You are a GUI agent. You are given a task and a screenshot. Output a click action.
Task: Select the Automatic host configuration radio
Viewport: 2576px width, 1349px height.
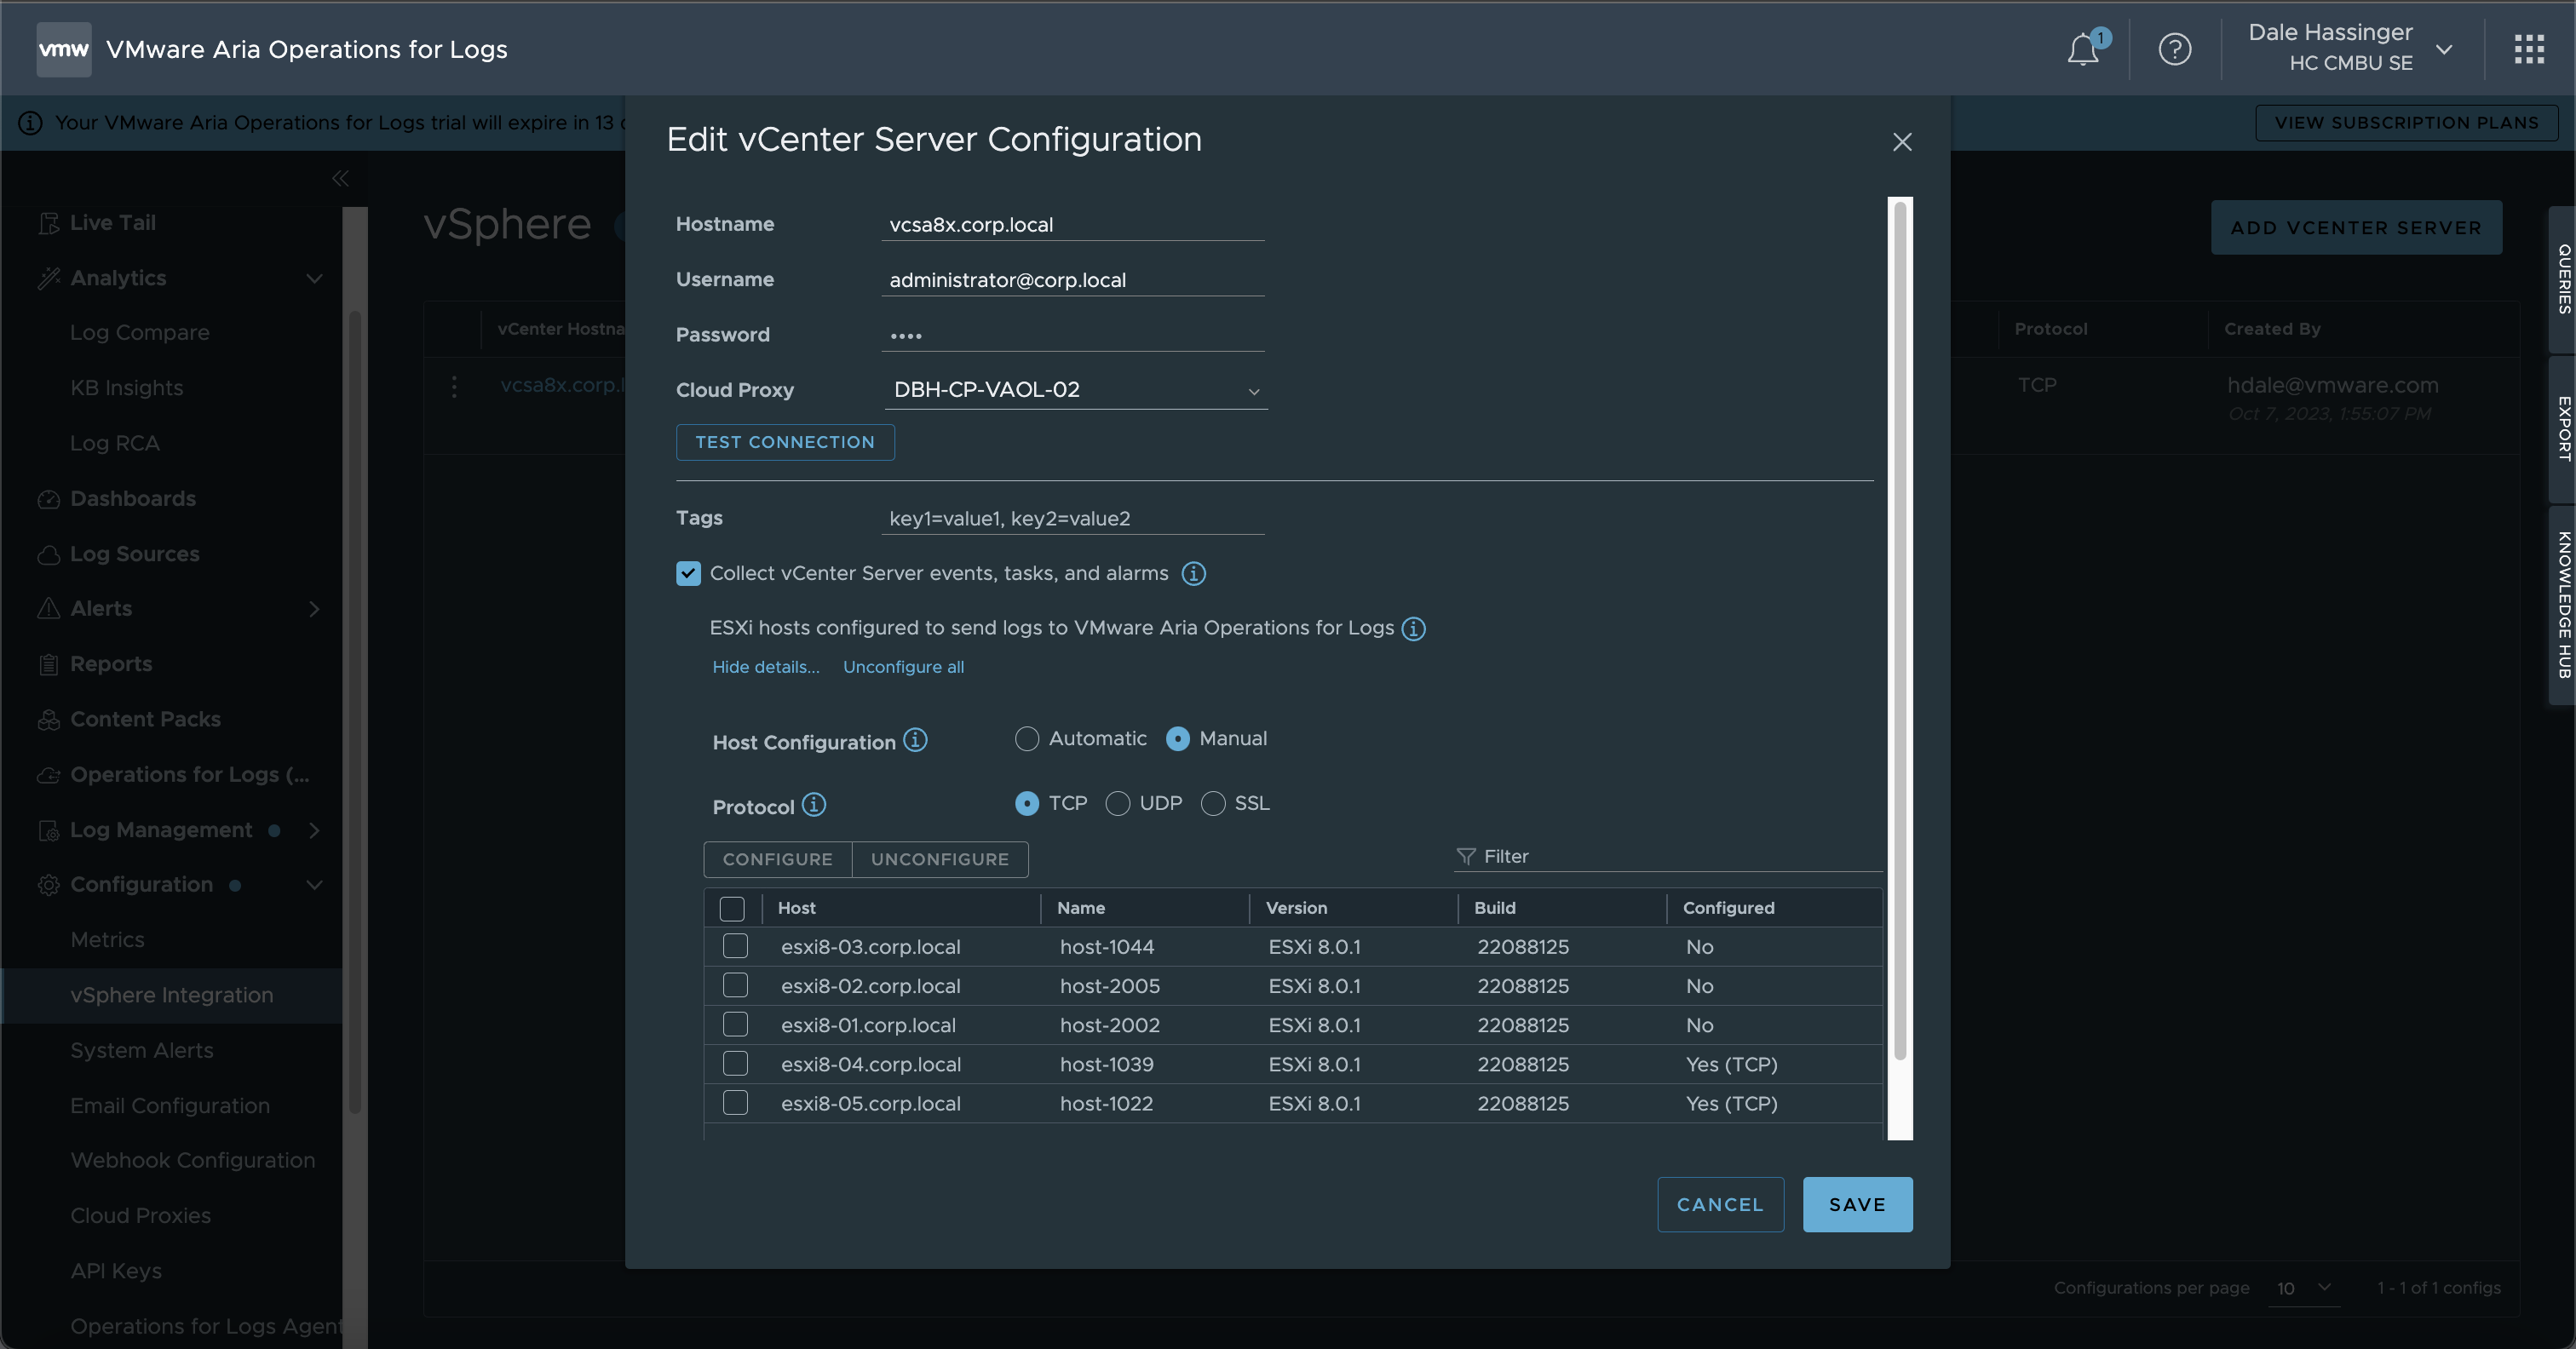(x=1027, y=739)
